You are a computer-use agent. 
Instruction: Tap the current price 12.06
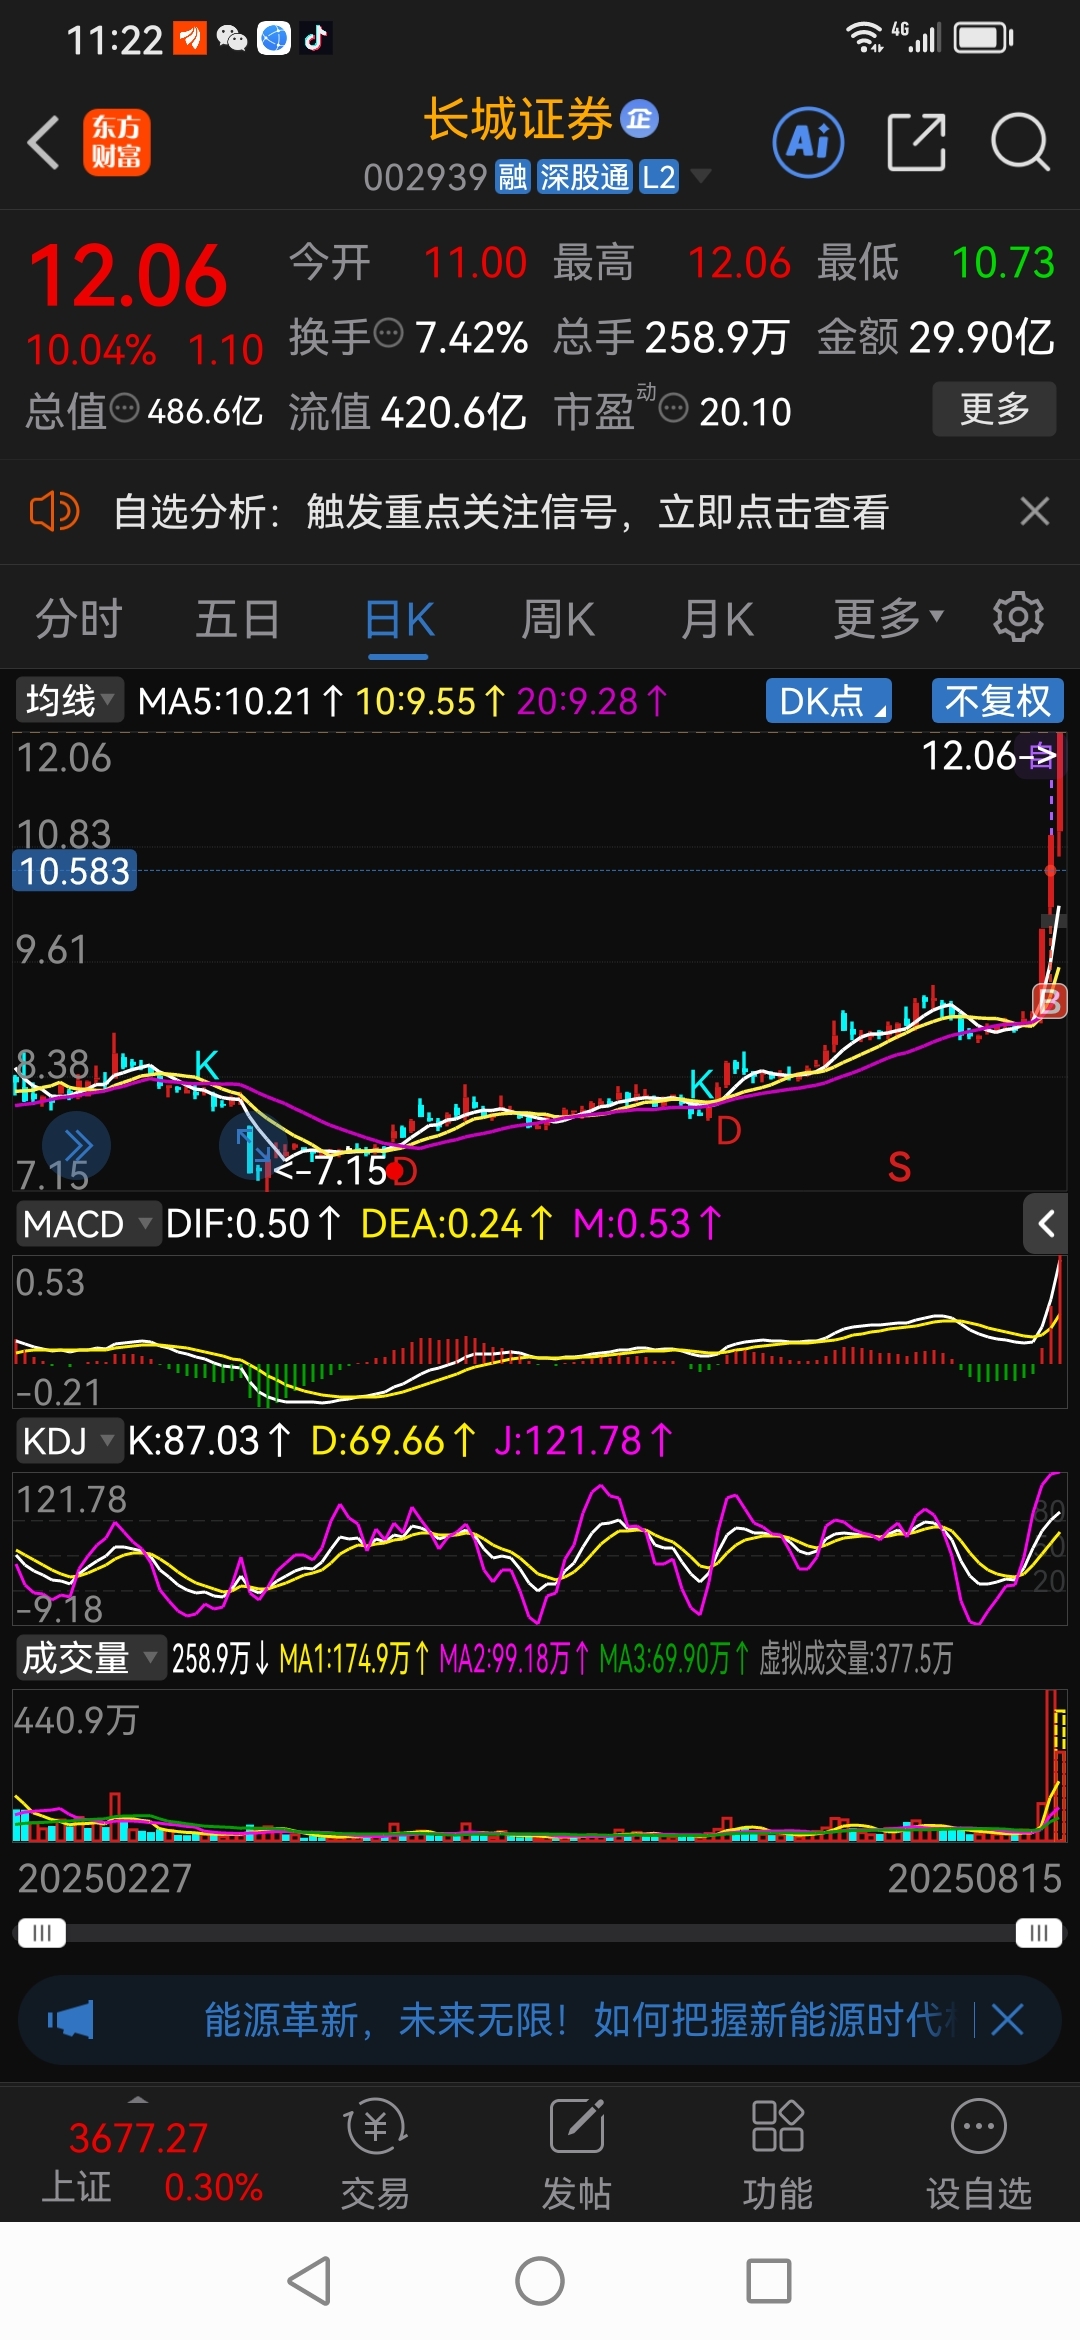pyautogui.click(x=129, y=275)
